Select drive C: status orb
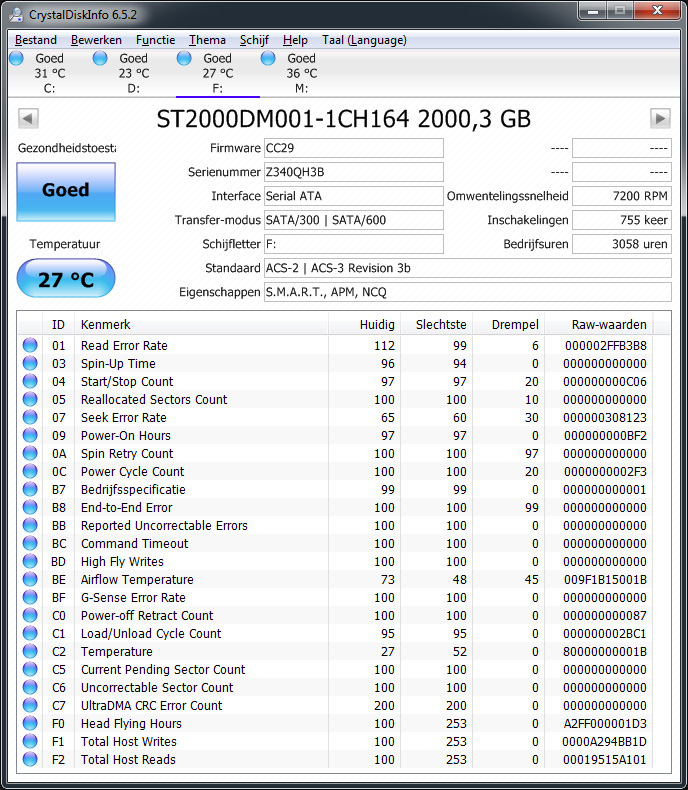This screenshot has height=790, width=688. tap(17, 58)
